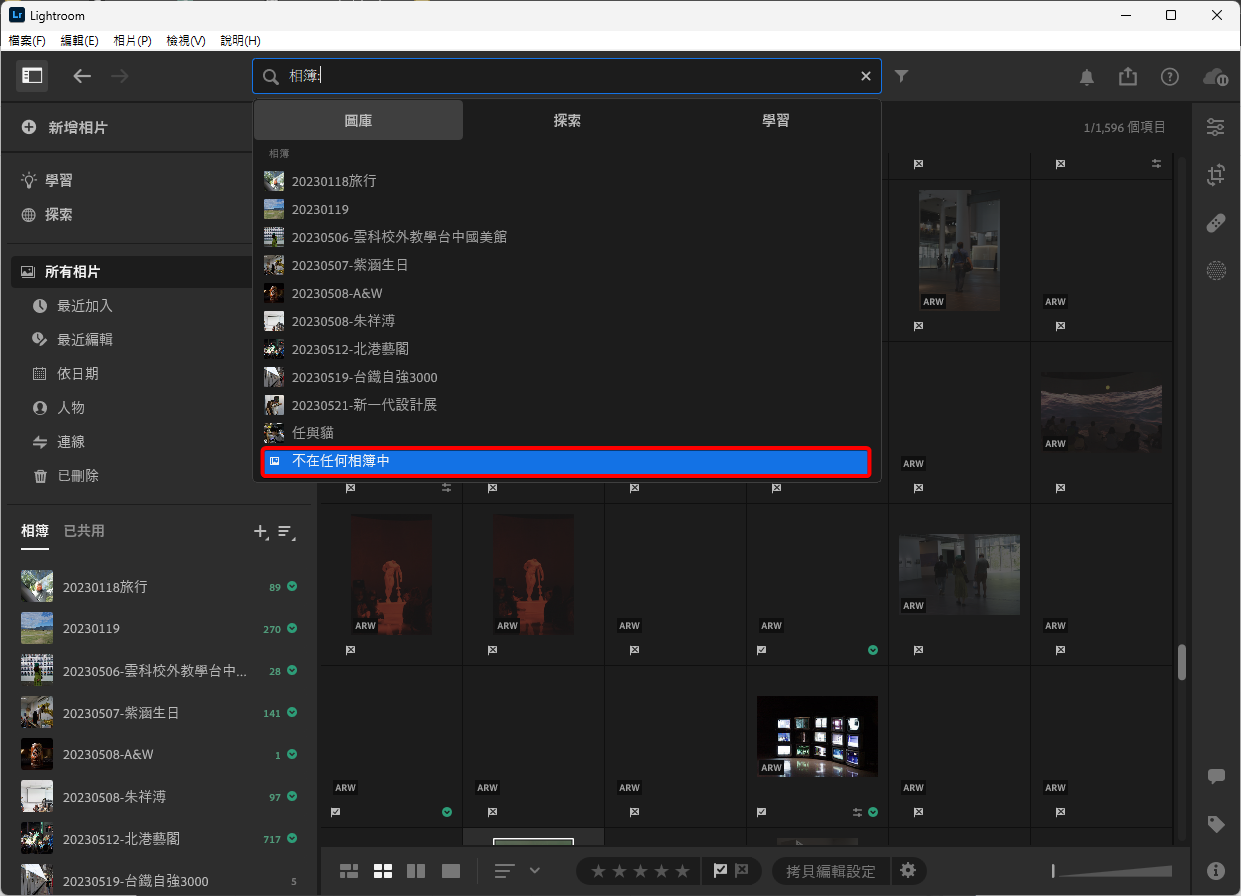The height and width of the screenshot is (896, 1241).
Task: Switch to the 探索 search tab
Action: pos(567,120)
